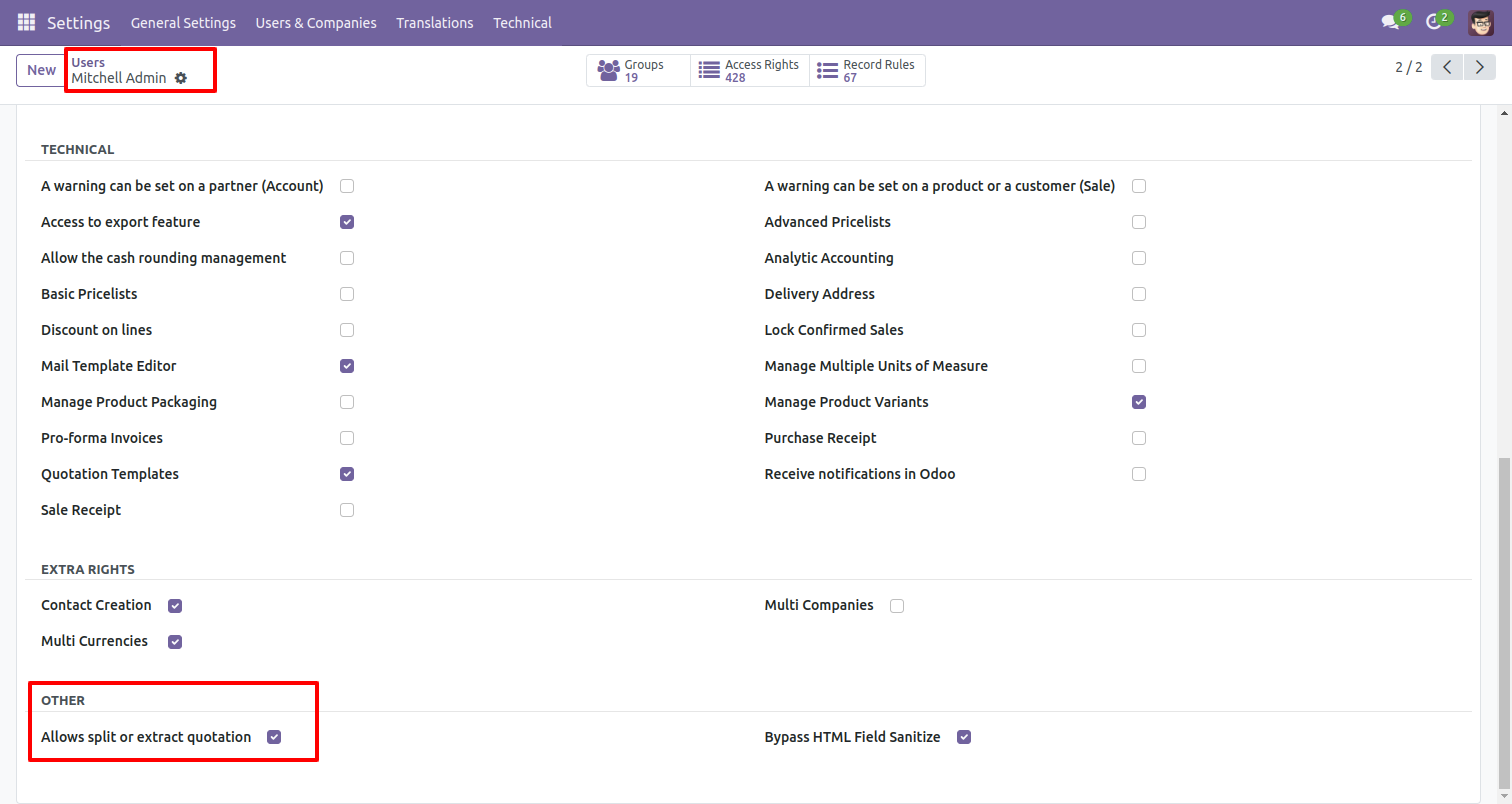Enable Basic Pricelists checkbox

(347, 294)
